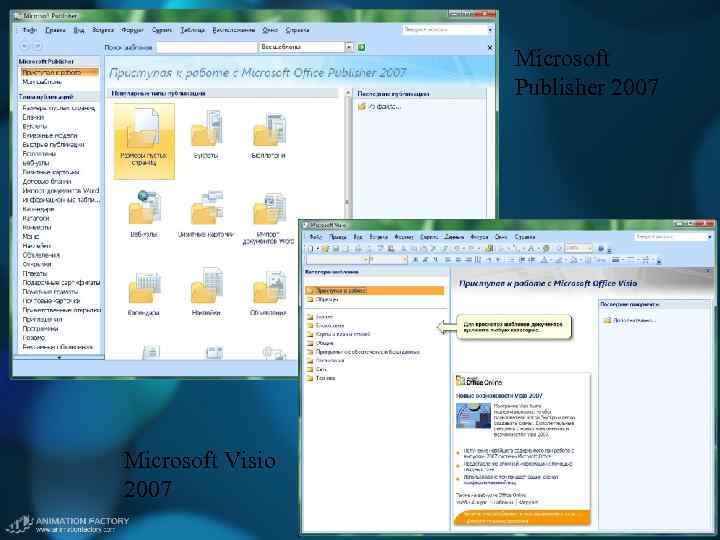This screenshot has height=540, width=720.
Task: Open the Бюллетени folder icon in Publisher
Action: pyautogui.click(x=269, y=129)
